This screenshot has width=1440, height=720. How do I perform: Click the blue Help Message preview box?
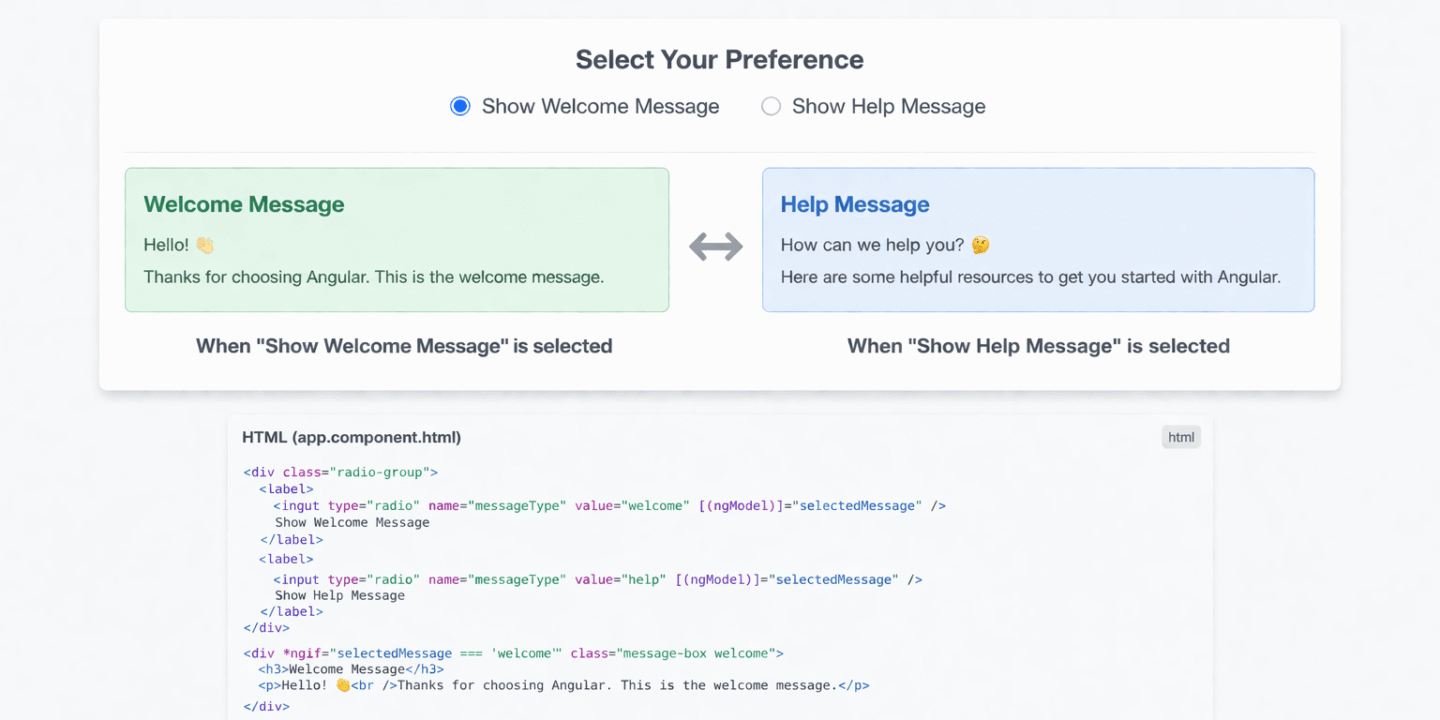[1039, 240]
